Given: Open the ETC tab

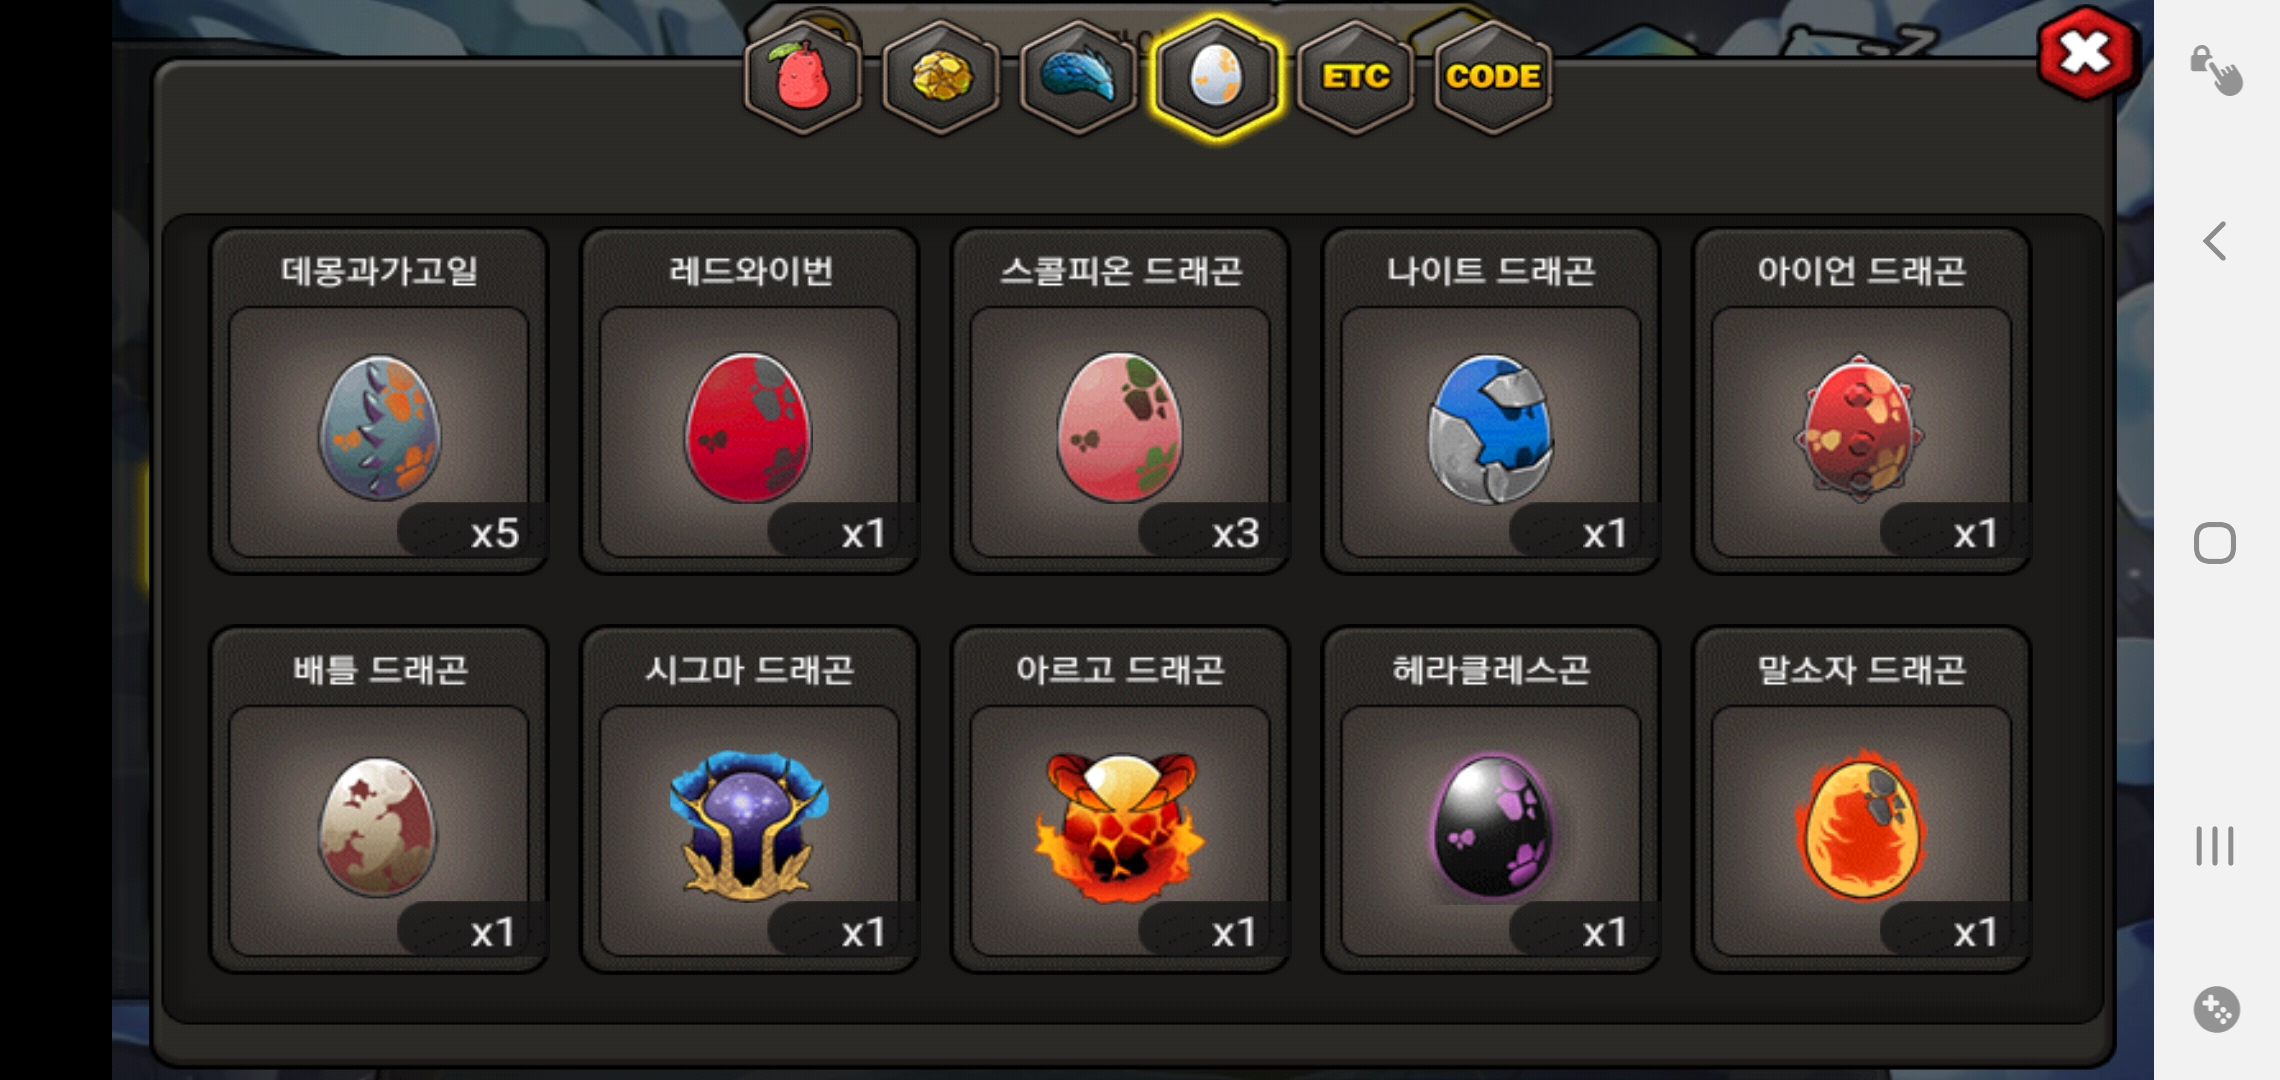Looking at the screenshot, I should click(1355, 77).
